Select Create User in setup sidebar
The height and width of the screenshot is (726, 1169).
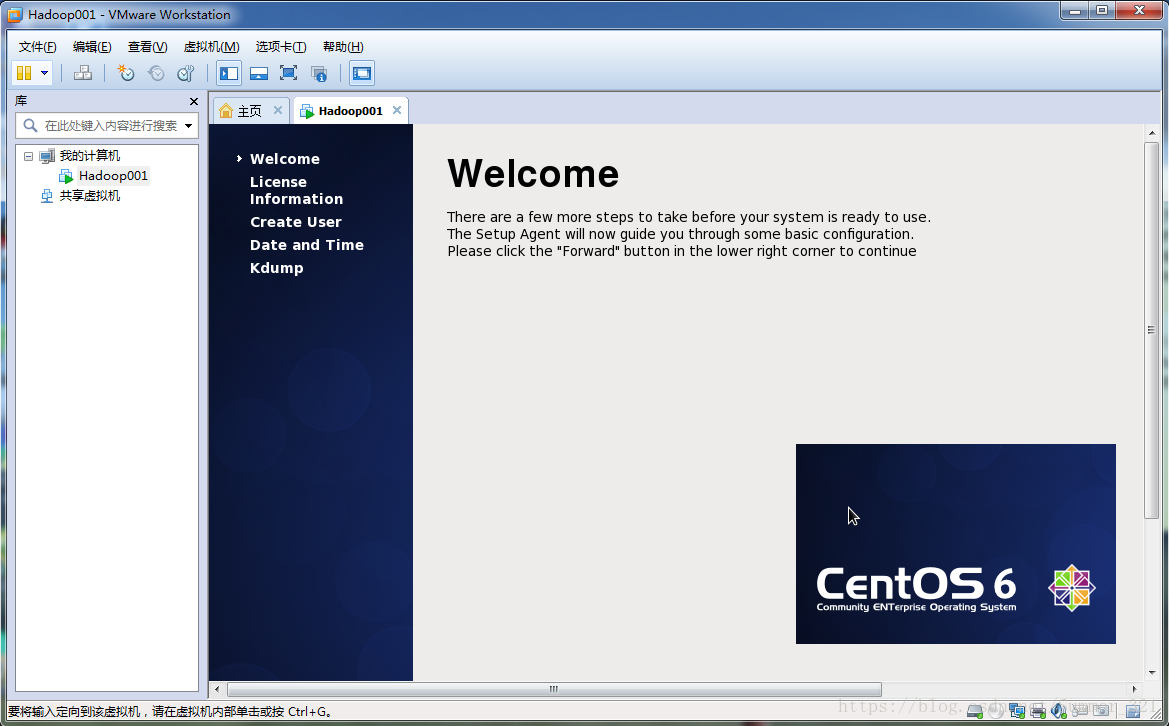pyautogui.click(x=296, y=222)
